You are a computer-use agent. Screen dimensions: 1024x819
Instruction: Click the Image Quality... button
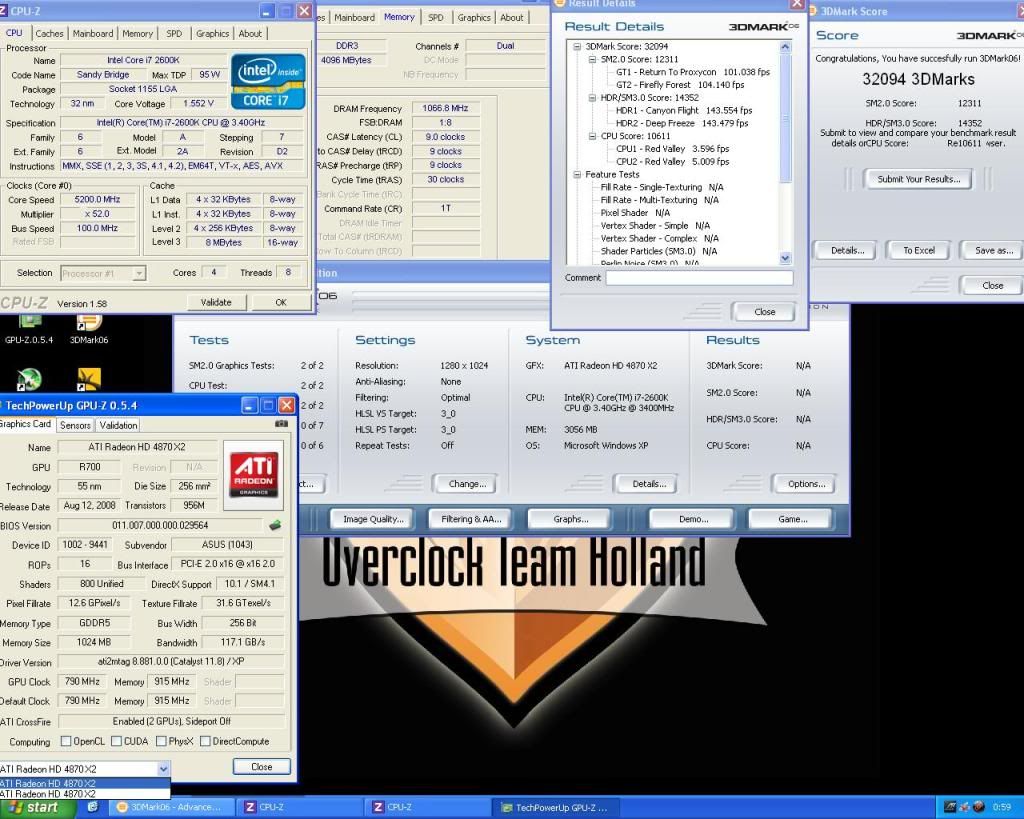click(373, 519)
